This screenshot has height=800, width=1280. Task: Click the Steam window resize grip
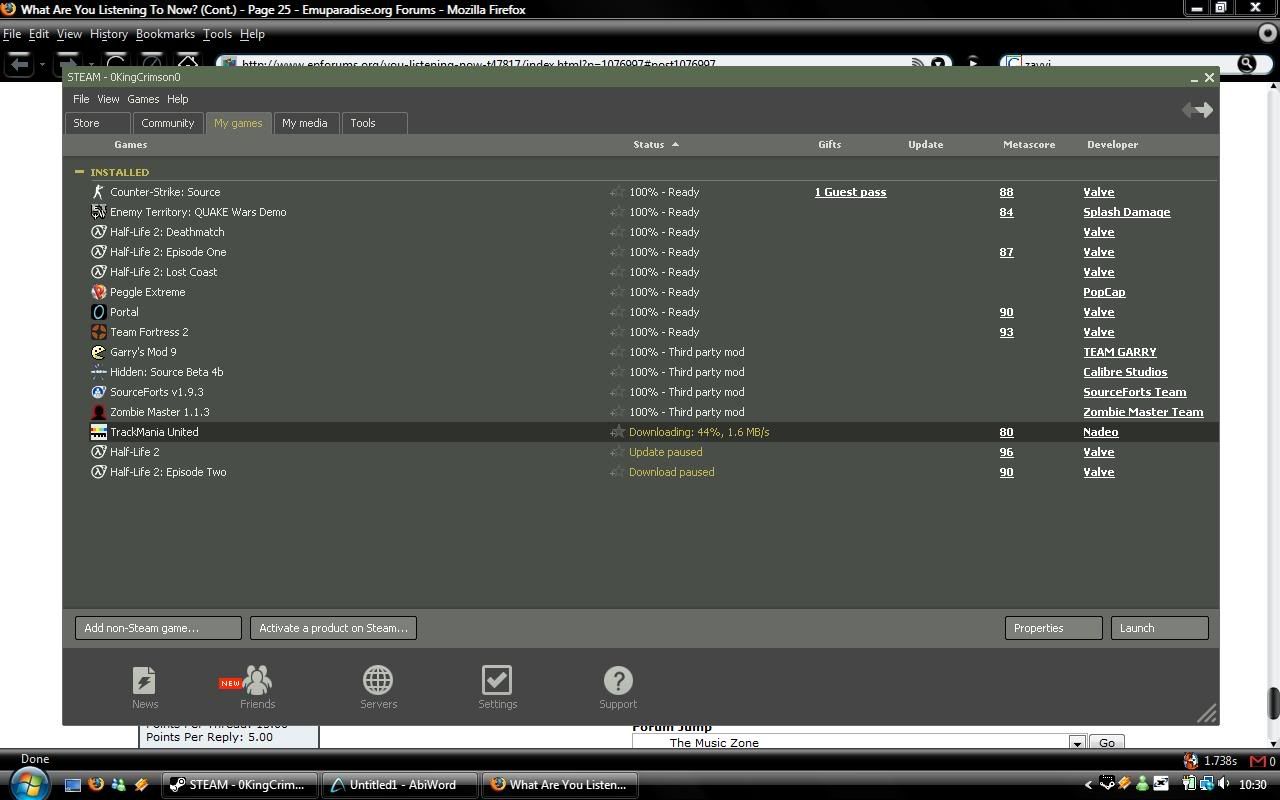(1207, 713)
